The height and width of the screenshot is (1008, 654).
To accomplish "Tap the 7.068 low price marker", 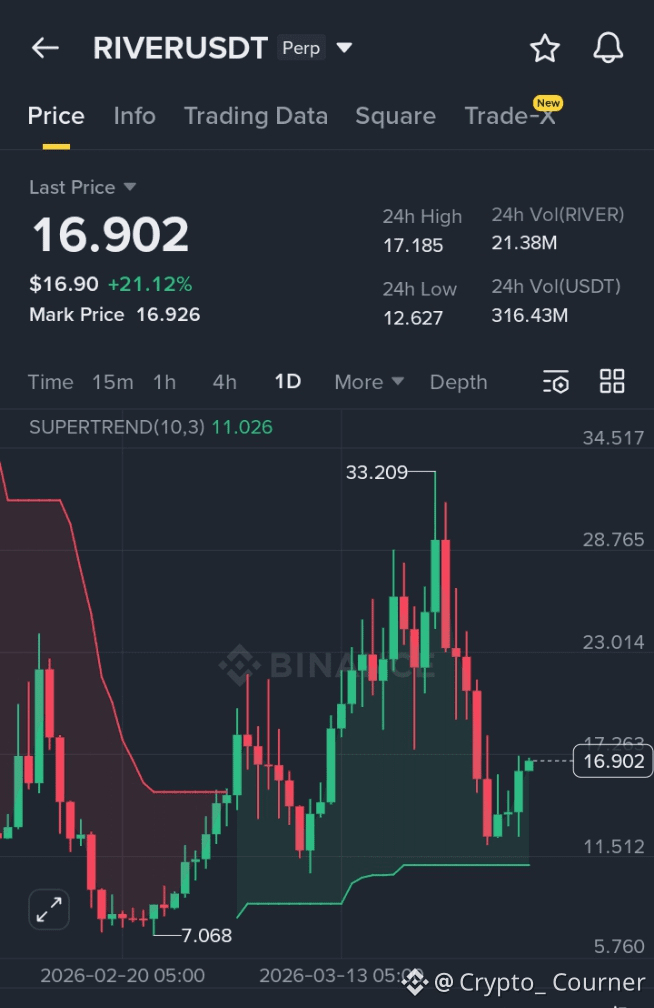I will [206, 935].
